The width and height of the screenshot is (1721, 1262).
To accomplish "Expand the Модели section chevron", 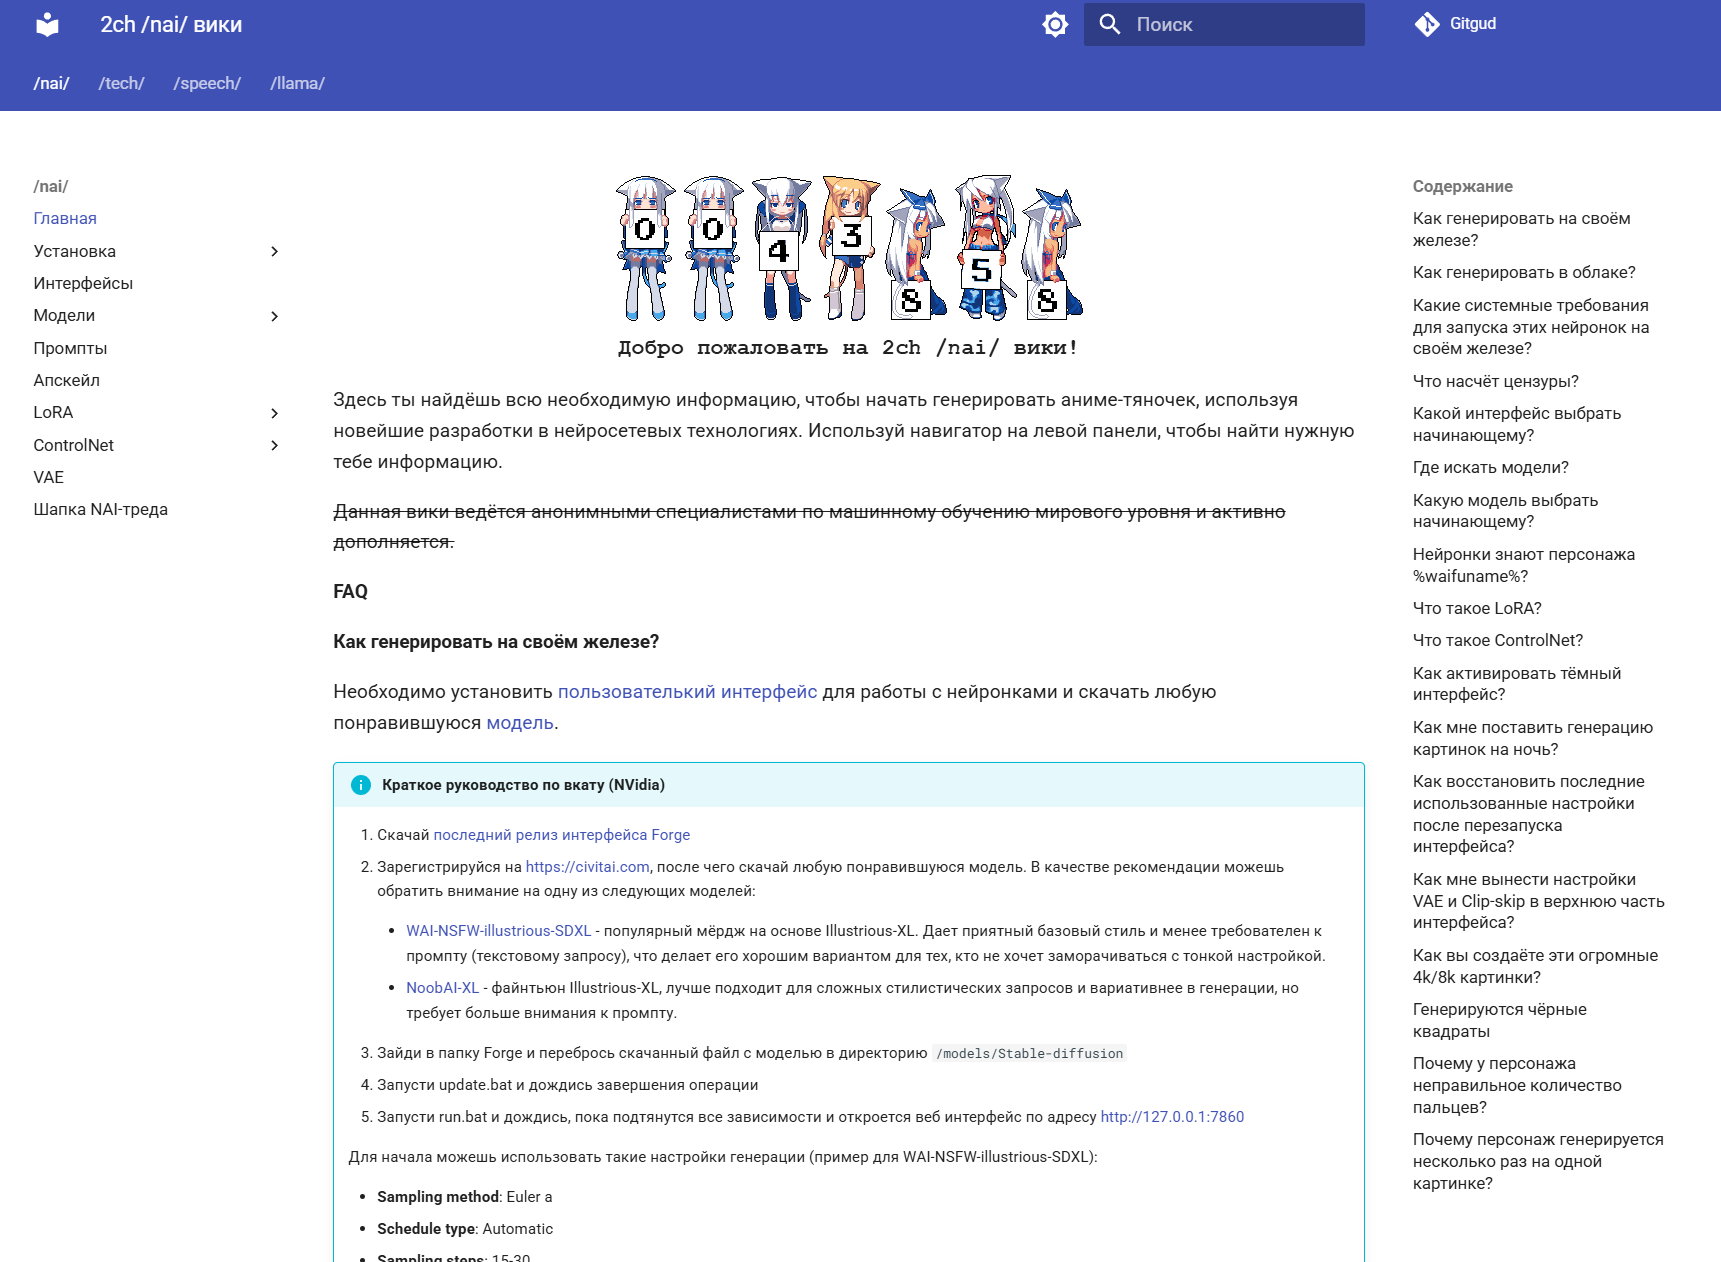I will tap(274, 316).
